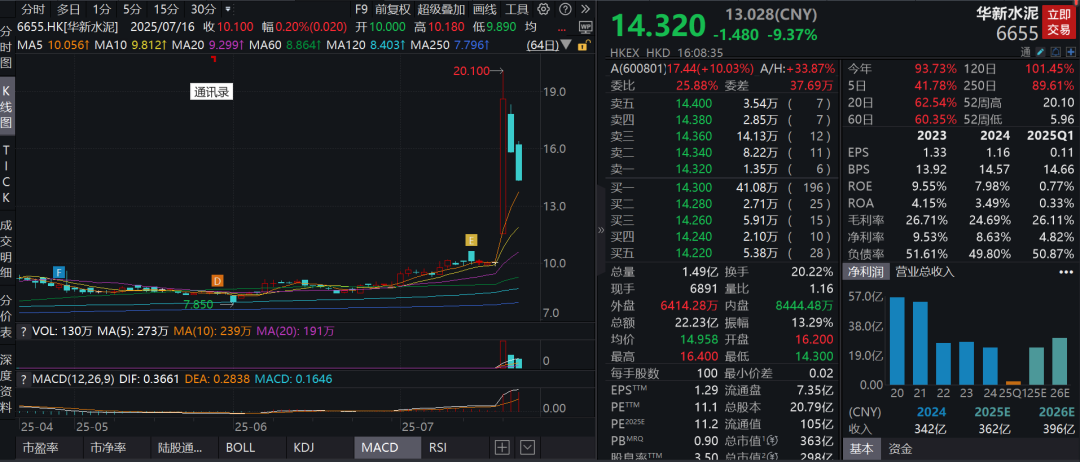1080x462 pixels.
Task: Click the 通讯录 tooltip label
Action: pyautogui.click(x=211, y=92)
